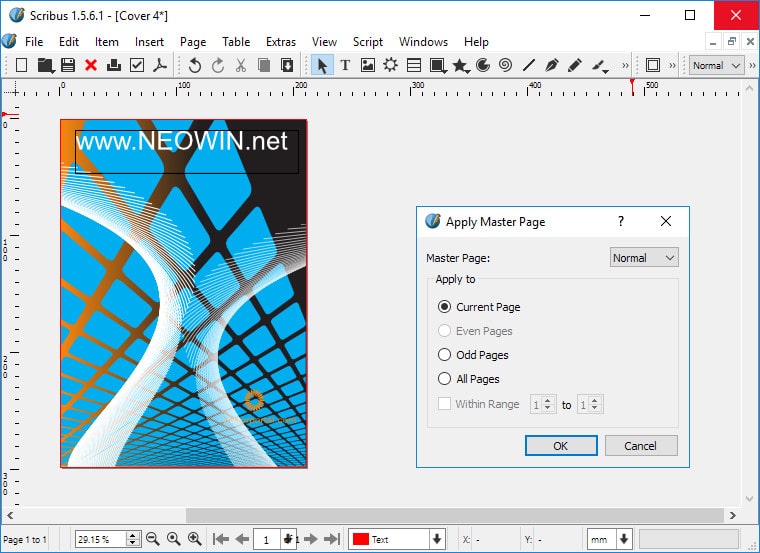Select the Text Frame tool
Viewport: 760px width, 553px height.
(345, 65)
